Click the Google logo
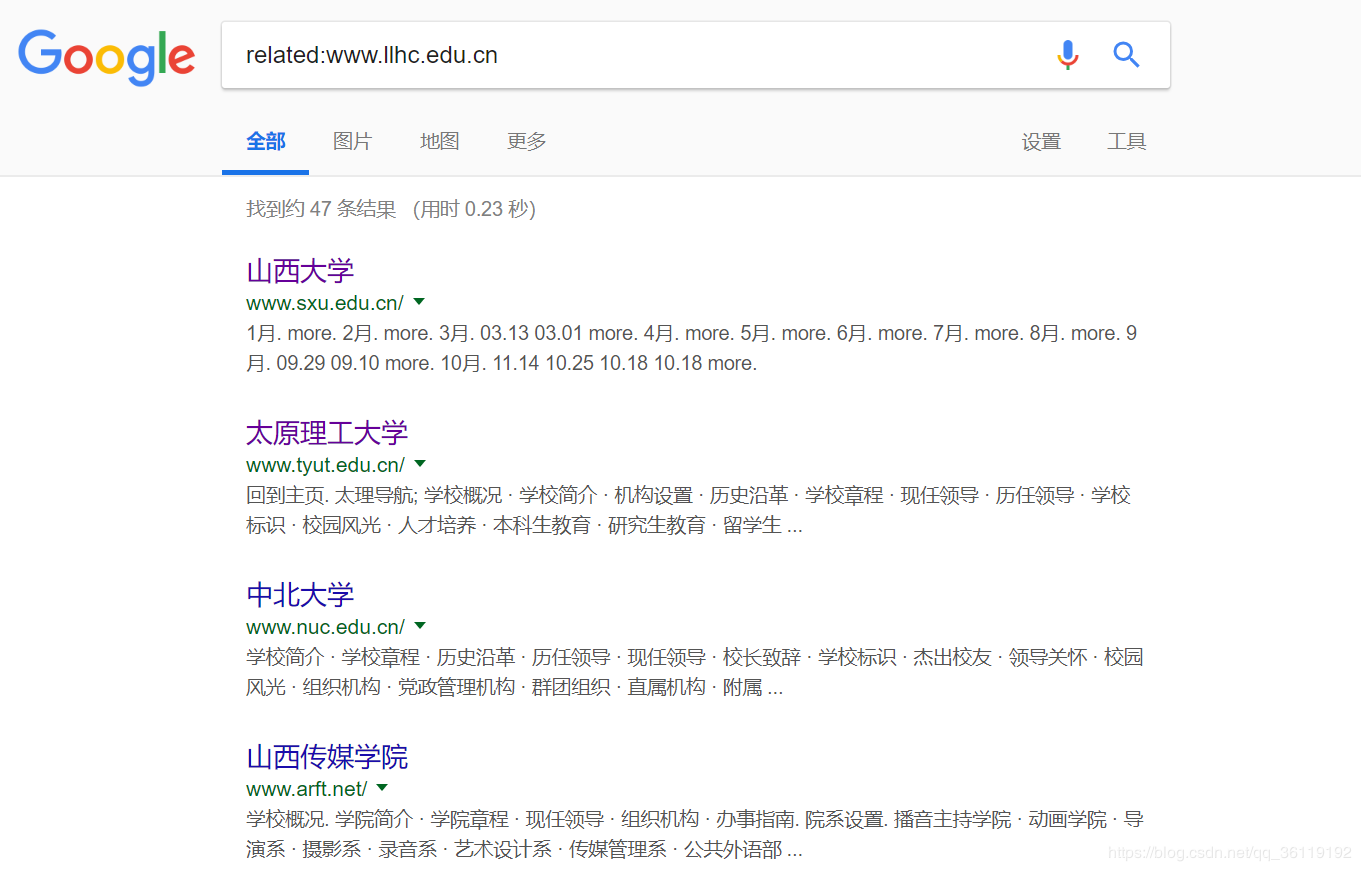Viewport: 1361px width, 871px height. [x=106, y=57]
